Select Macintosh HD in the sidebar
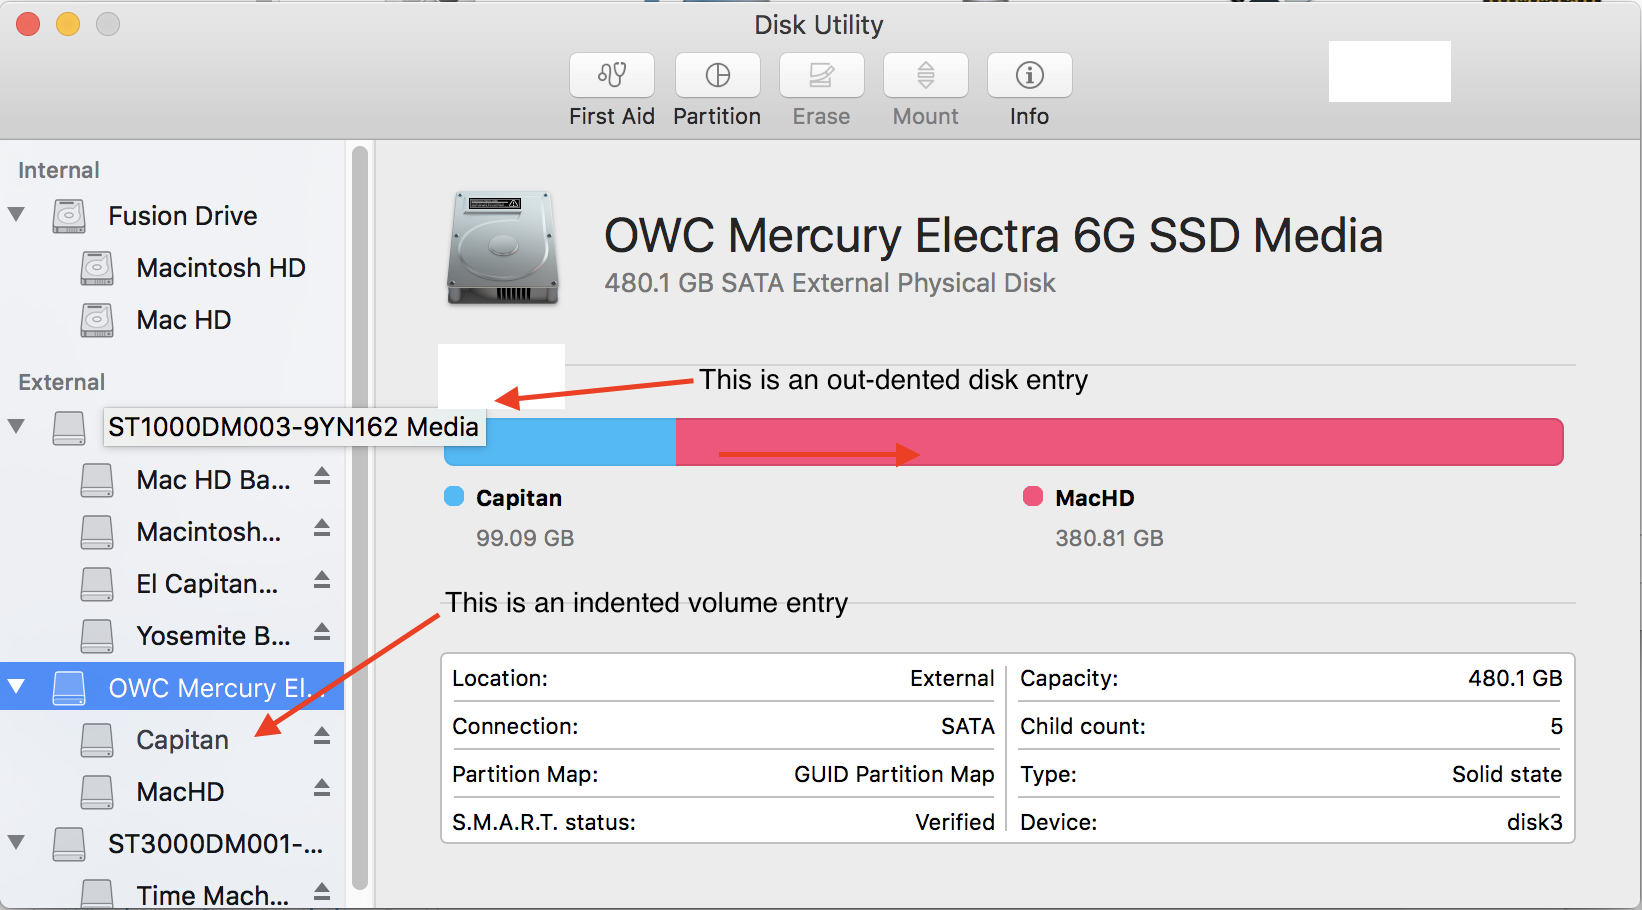The height and width of the screenshot is (910, 1642). (x=220, y=268)
